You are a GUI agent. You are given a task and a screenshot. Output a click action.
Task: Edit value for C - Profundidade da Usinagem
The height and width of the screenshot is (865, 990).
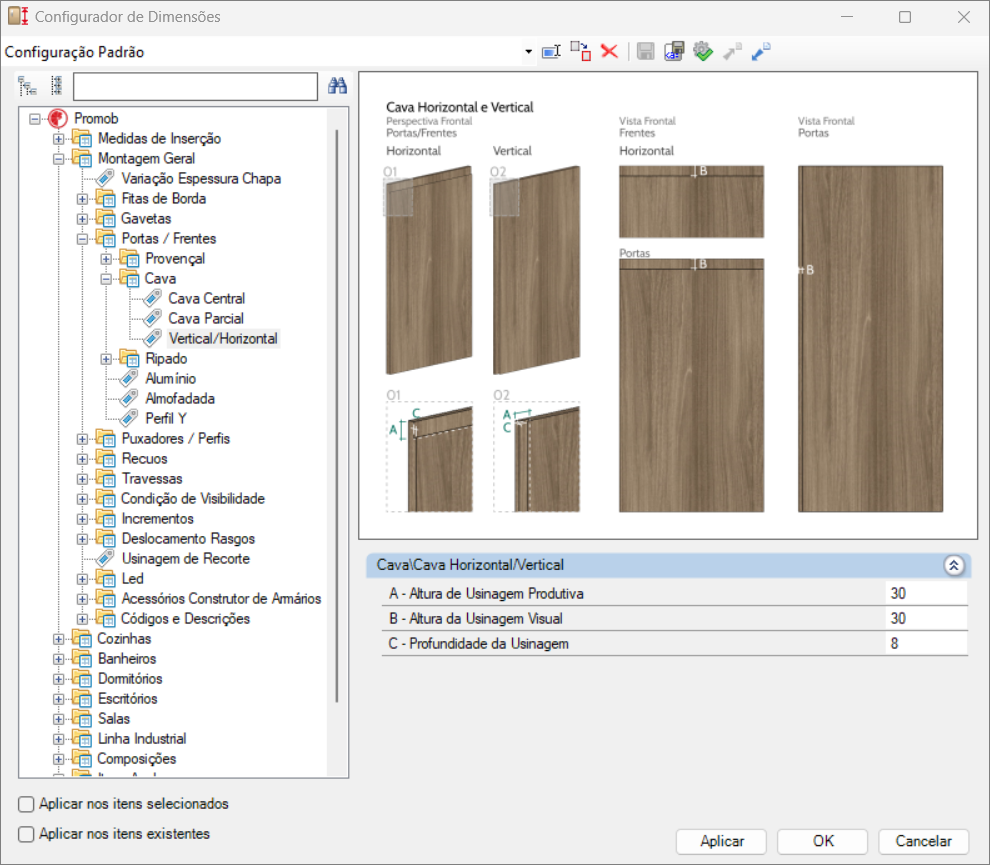926,643
